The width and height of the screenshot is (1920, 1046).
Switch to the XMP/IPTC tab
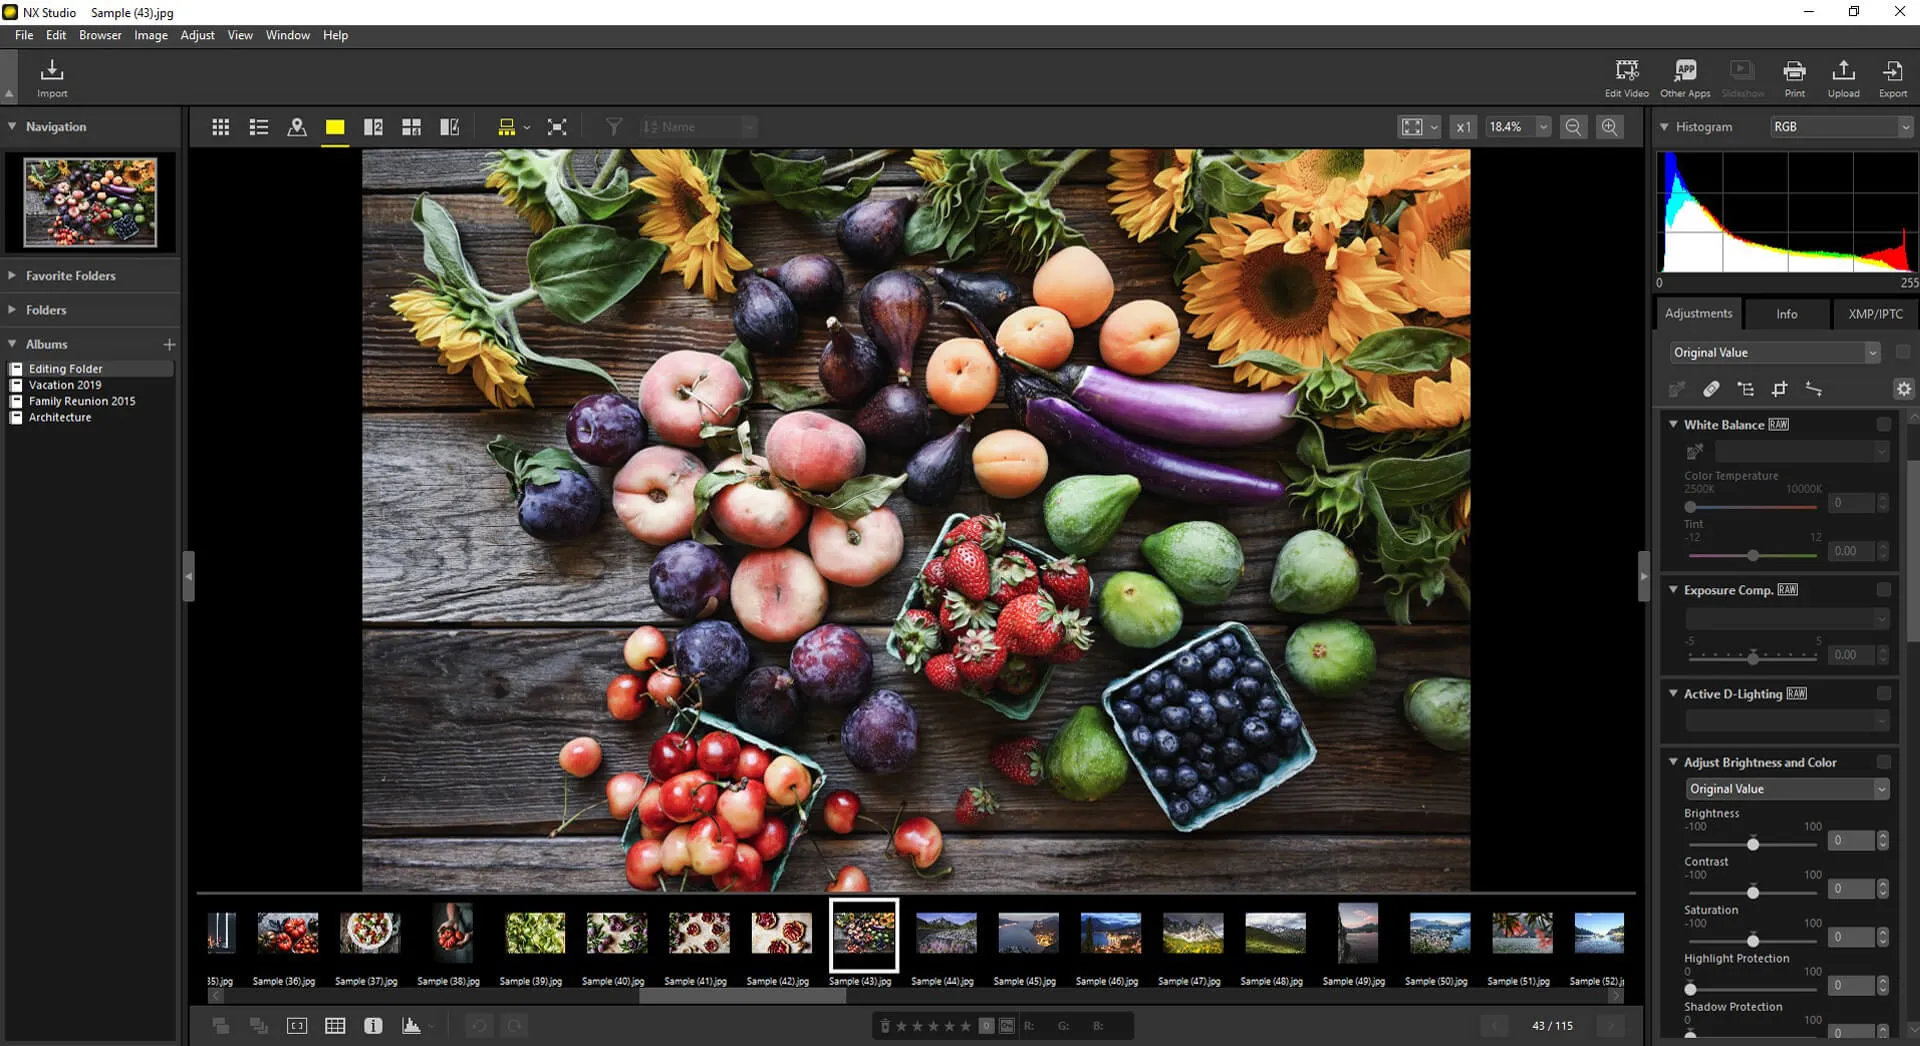[x=1874, y=313]
